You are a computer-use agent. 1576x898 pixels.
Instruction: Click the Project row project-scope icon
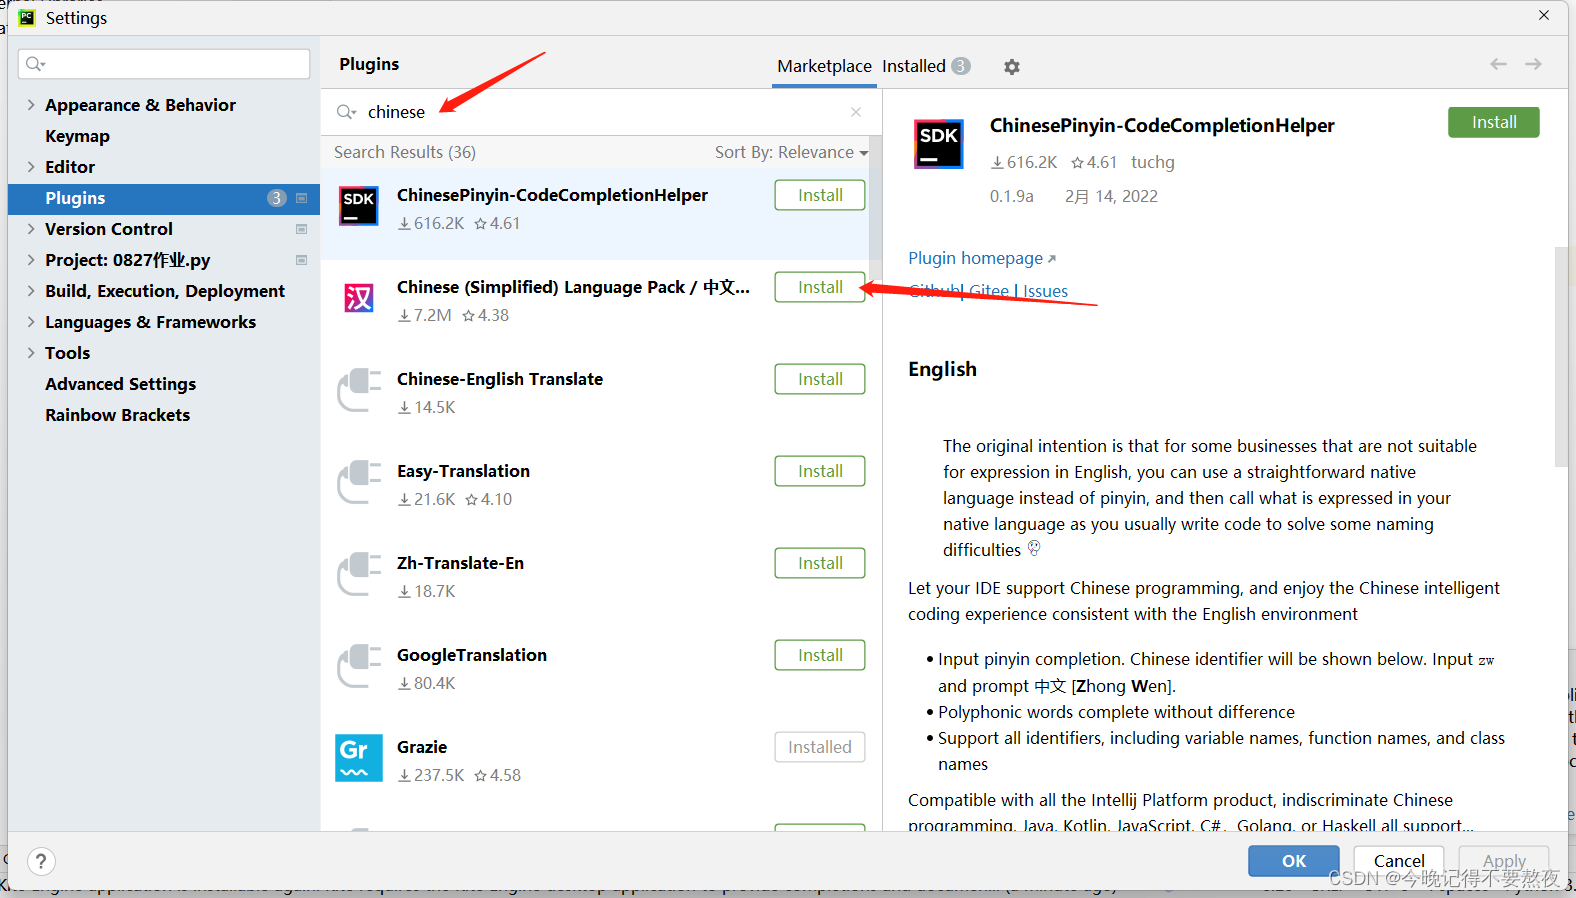pos(301,260)
